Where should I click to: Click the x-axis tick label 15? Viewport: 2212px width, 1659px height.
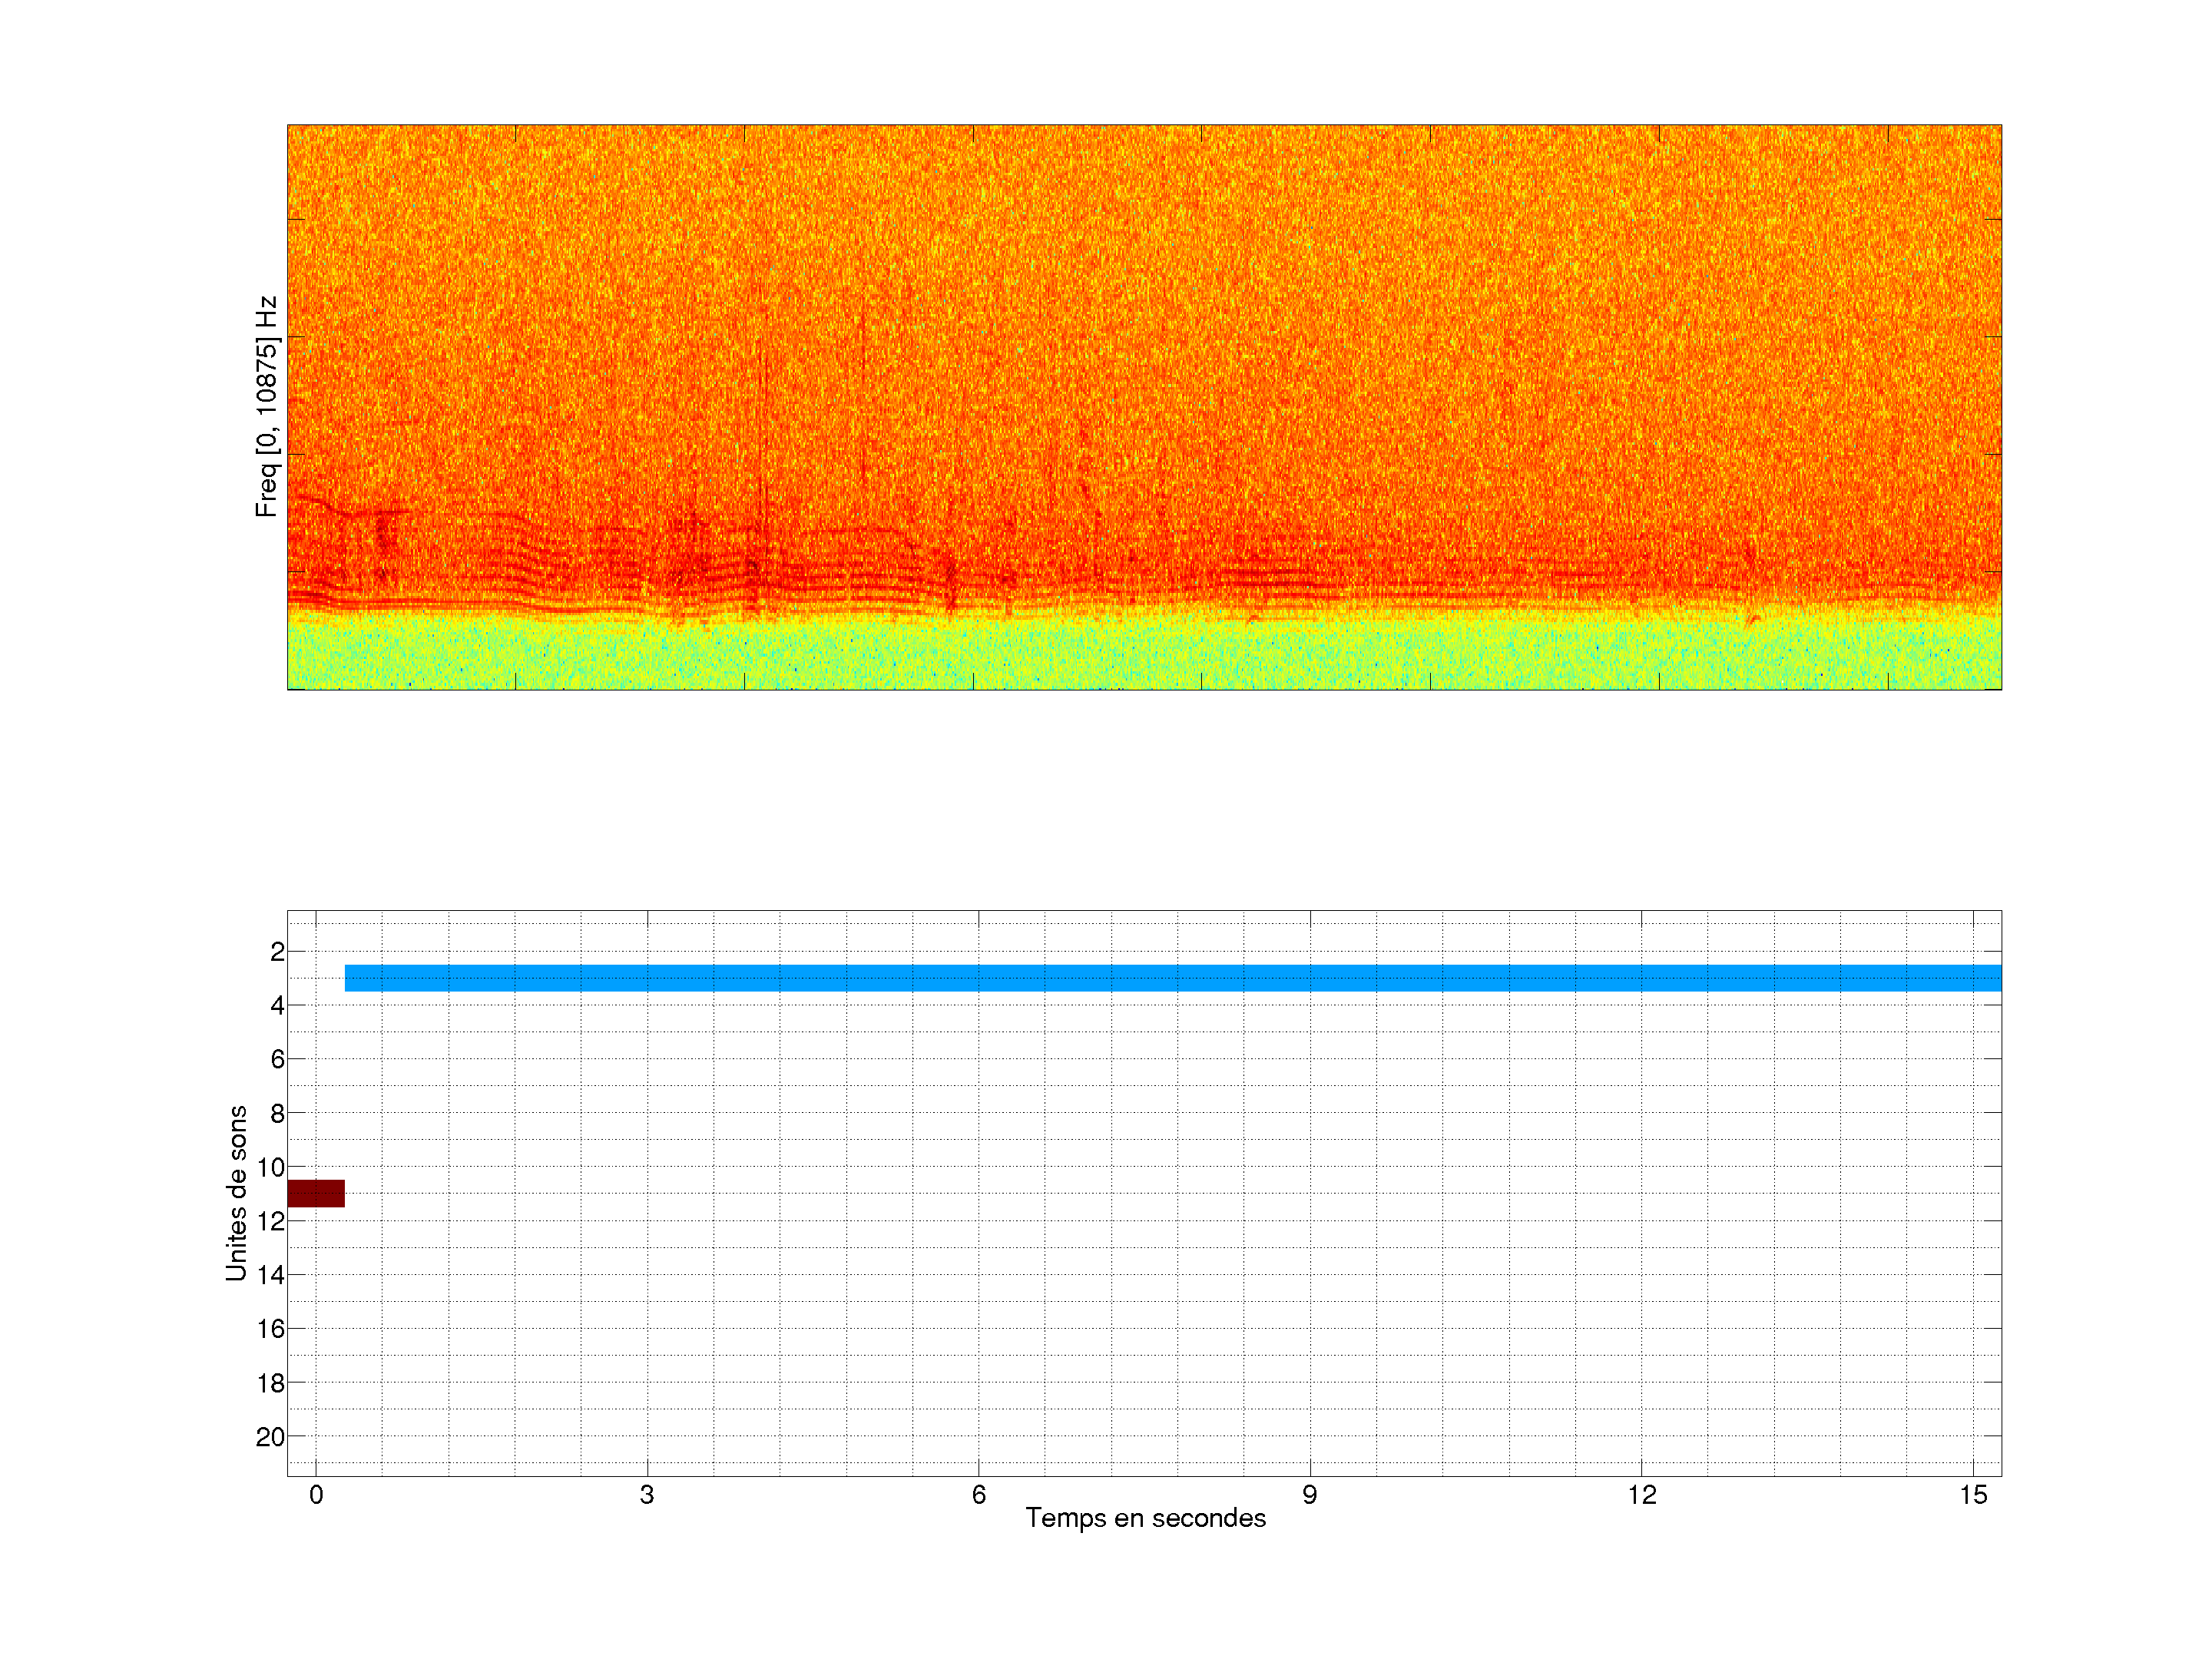coord(1972,1495)
